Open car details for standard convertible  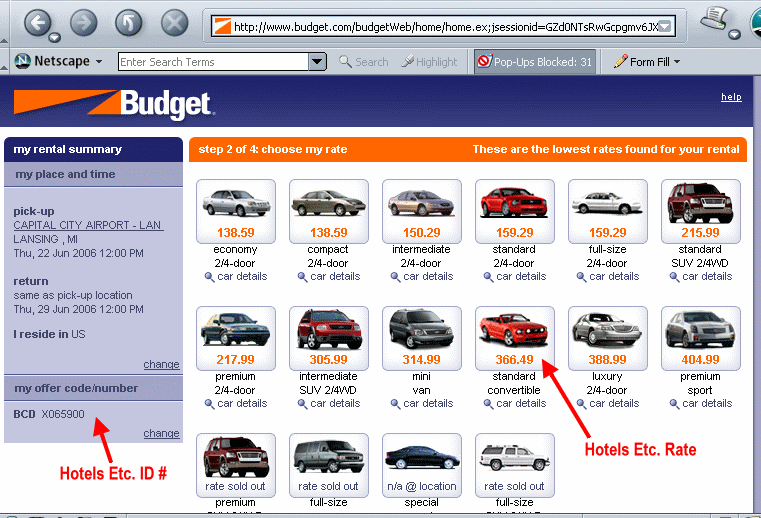[x=515, y=403]
